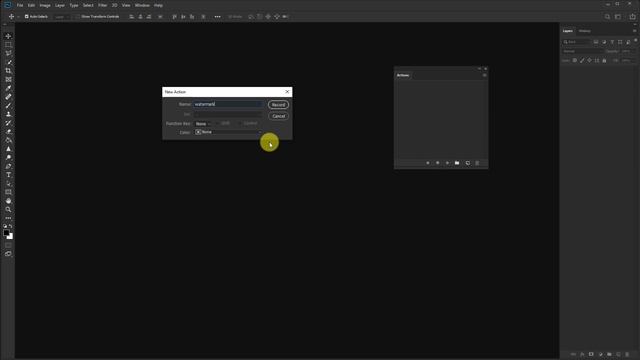This screenshot has width=640, height=360.
Task: Close the New Action dialog
Action: [x=287, y=92]
